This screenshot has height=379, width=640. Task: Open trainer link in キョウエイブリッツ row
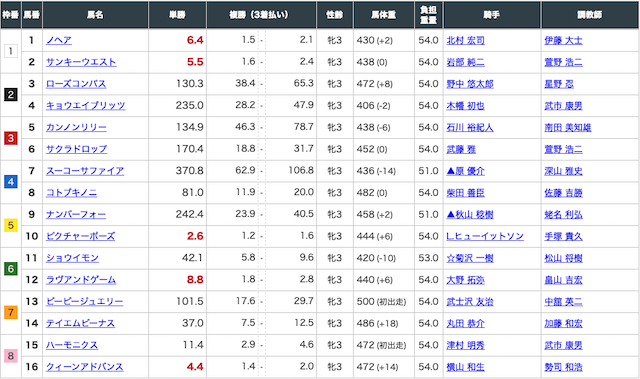coord(563,106)
